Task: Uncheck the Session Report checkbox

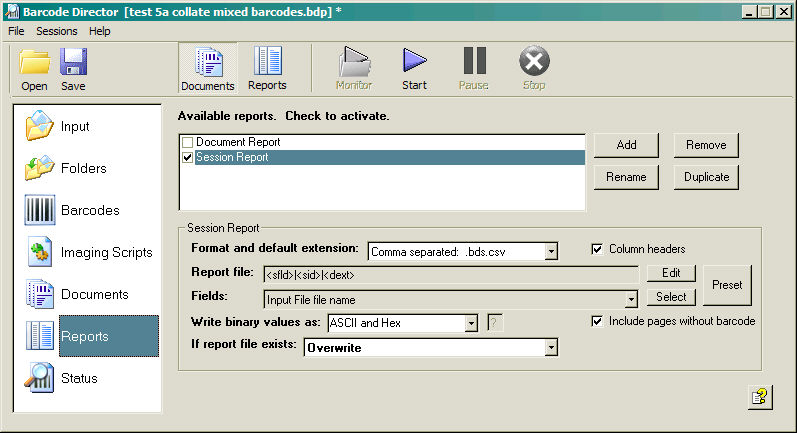Action: click(187, 157)
